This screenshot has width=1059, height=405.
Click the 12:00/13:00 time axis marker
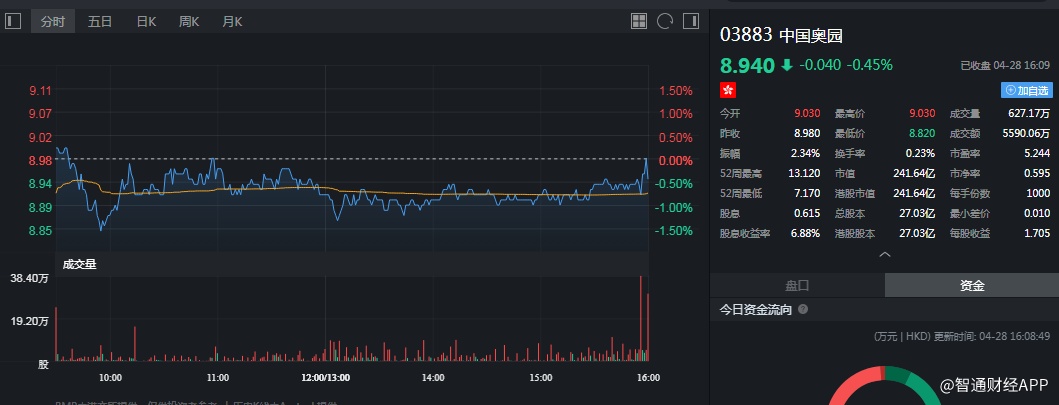(325, 377)
